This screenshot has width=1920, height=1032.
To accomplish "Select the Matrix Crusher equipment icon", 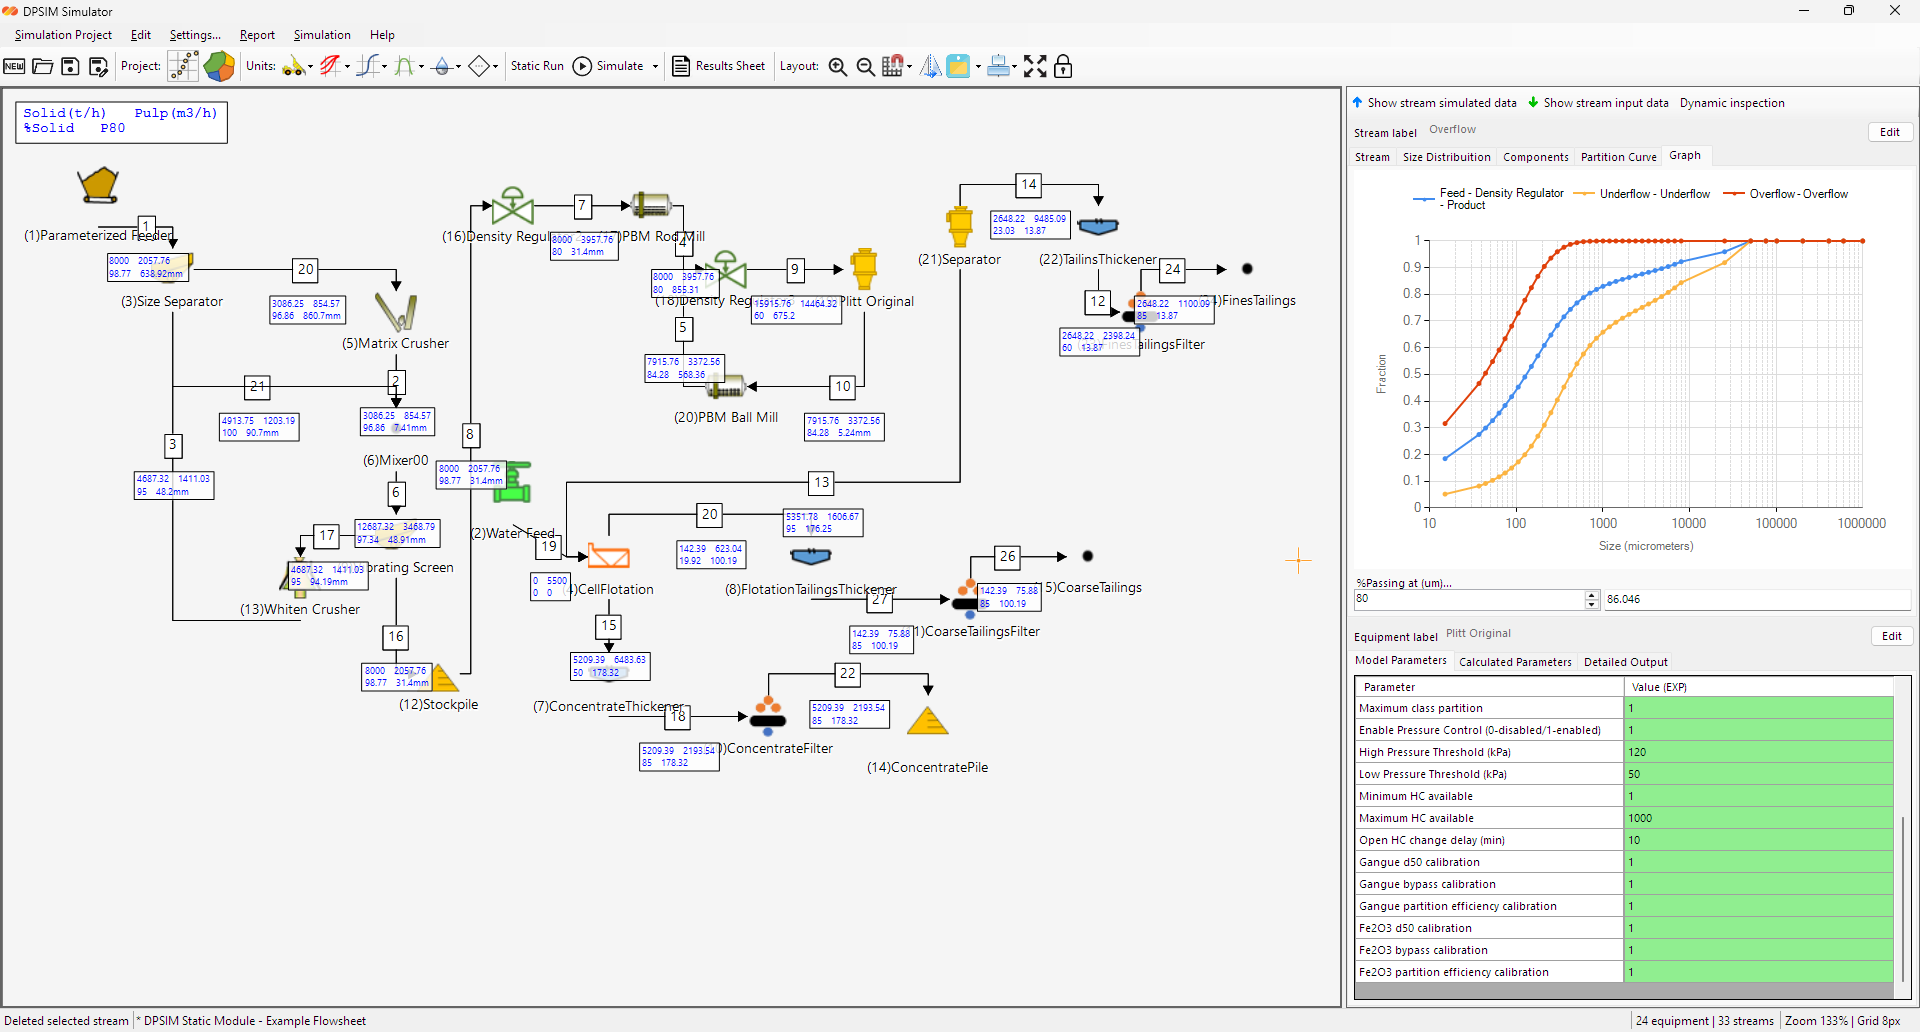I will click(x=396, y=312).
